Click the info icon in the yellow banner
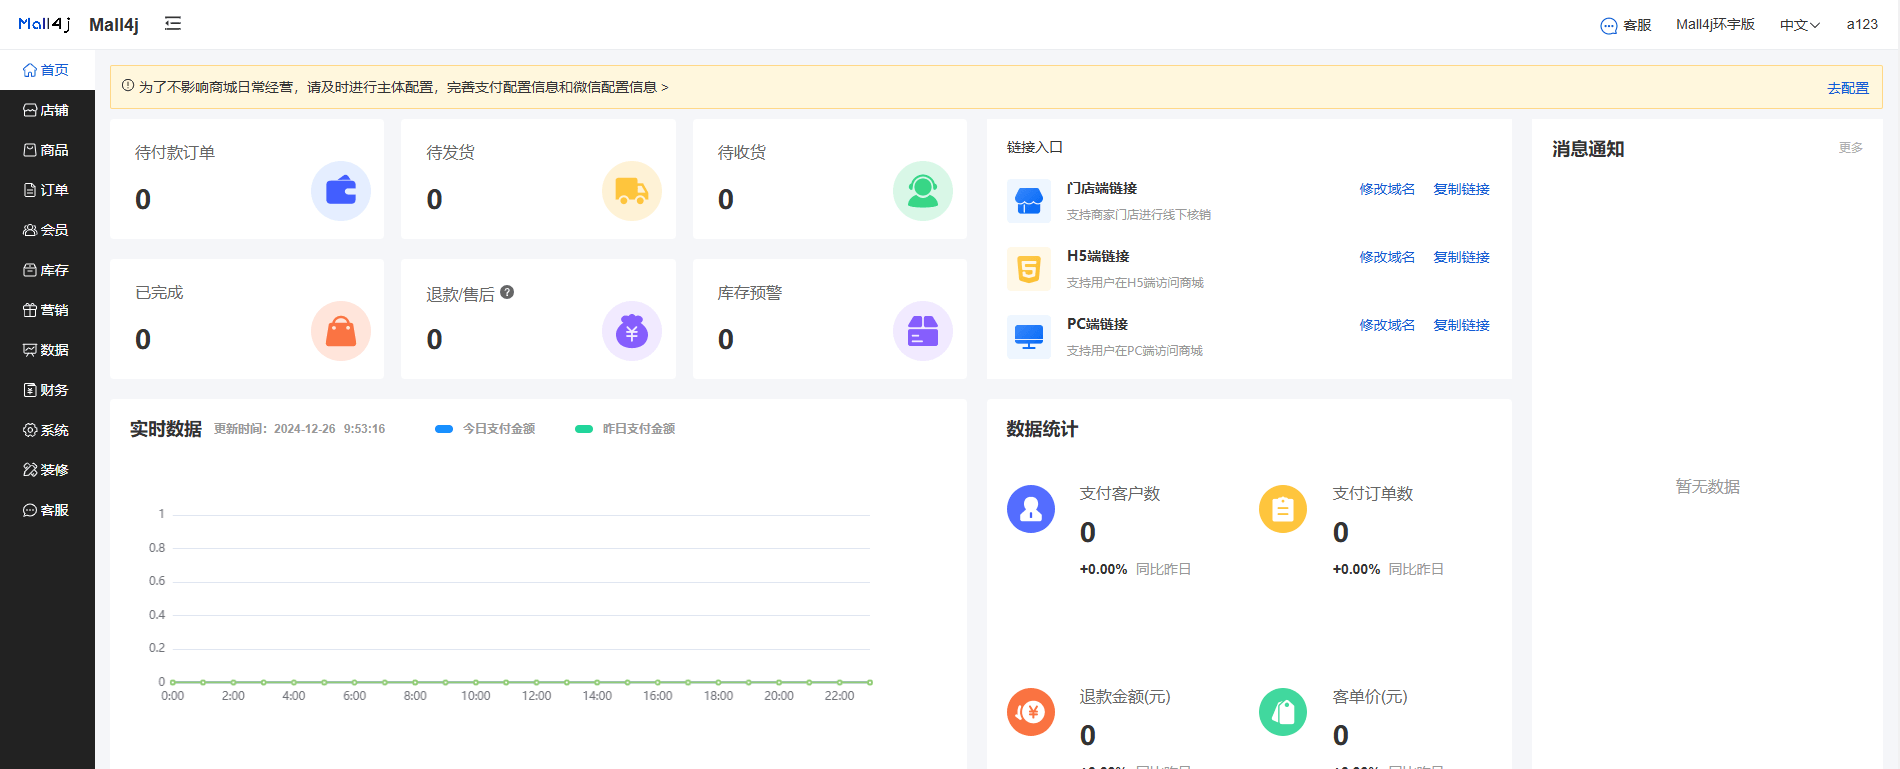This screenshot has width=1900, height=769. (x=128, y=86)
